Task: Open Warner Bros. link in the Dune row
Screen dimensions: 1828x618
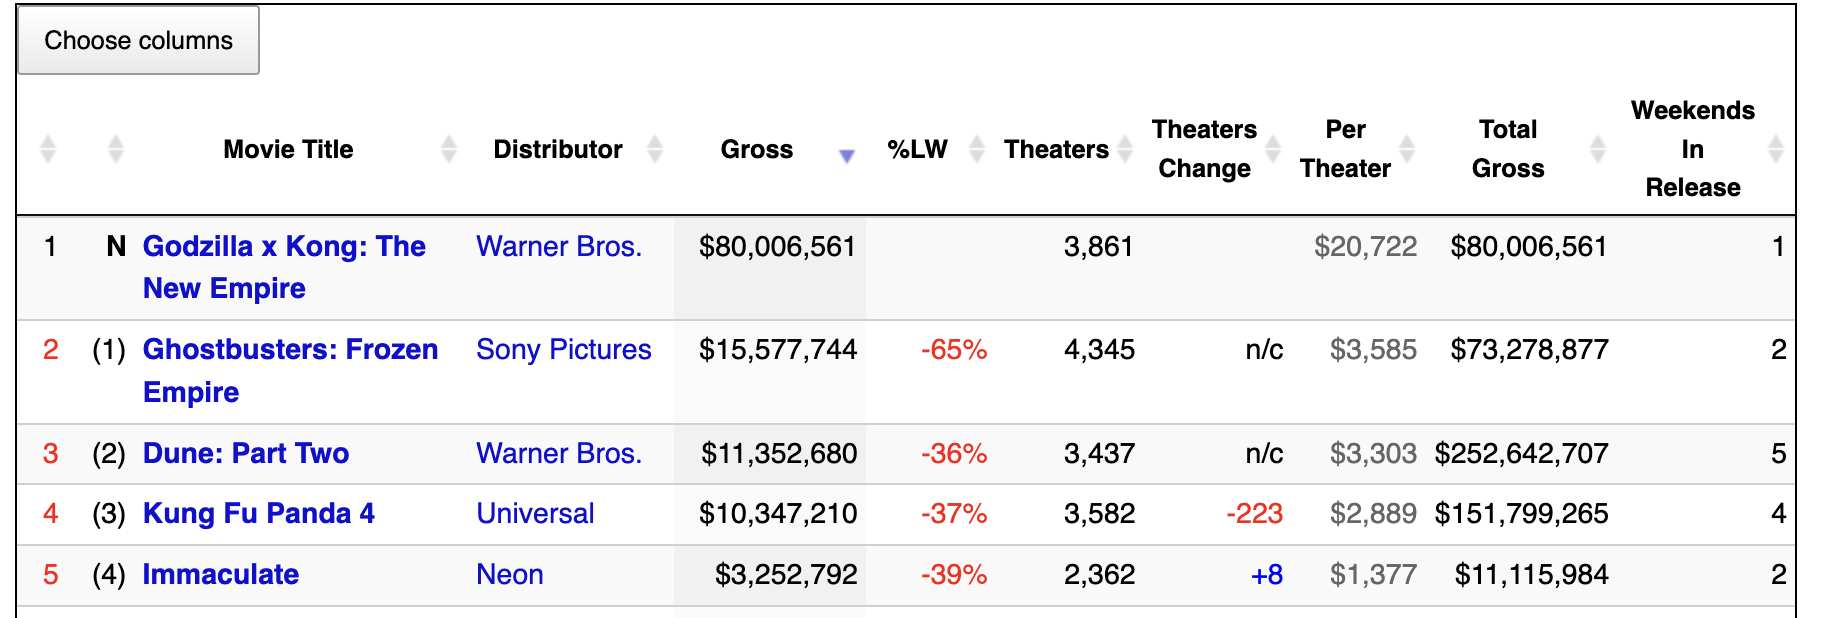Action: click(x=559, y=453)
